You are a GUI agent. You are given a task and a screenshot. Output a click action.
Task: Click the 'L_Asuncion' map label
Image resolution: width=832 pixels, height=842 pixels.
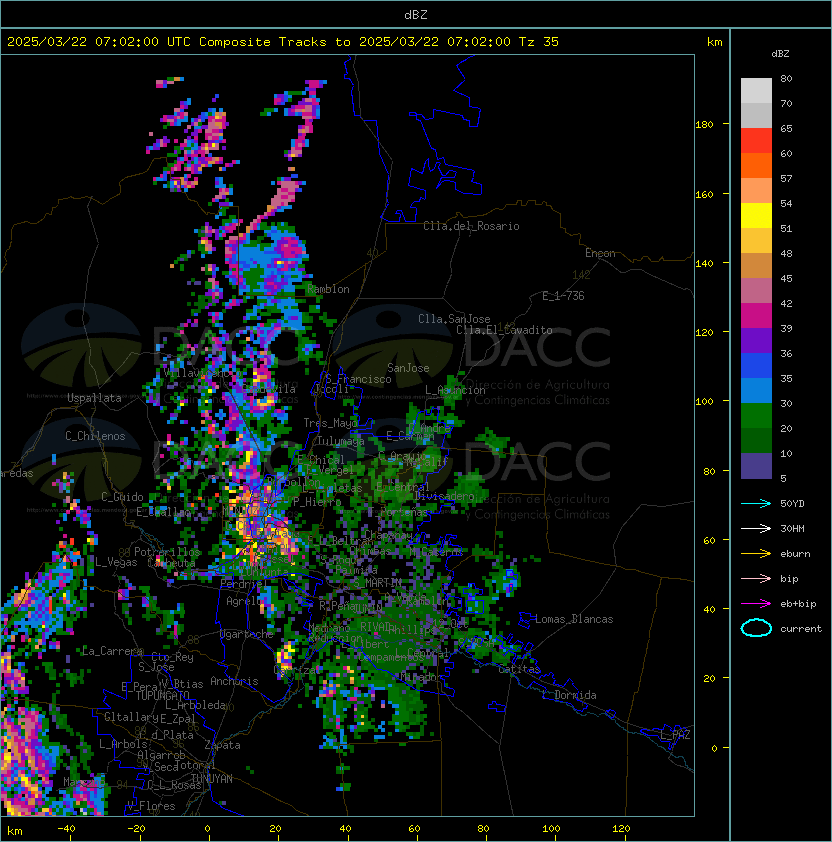(x=455, y=390)
